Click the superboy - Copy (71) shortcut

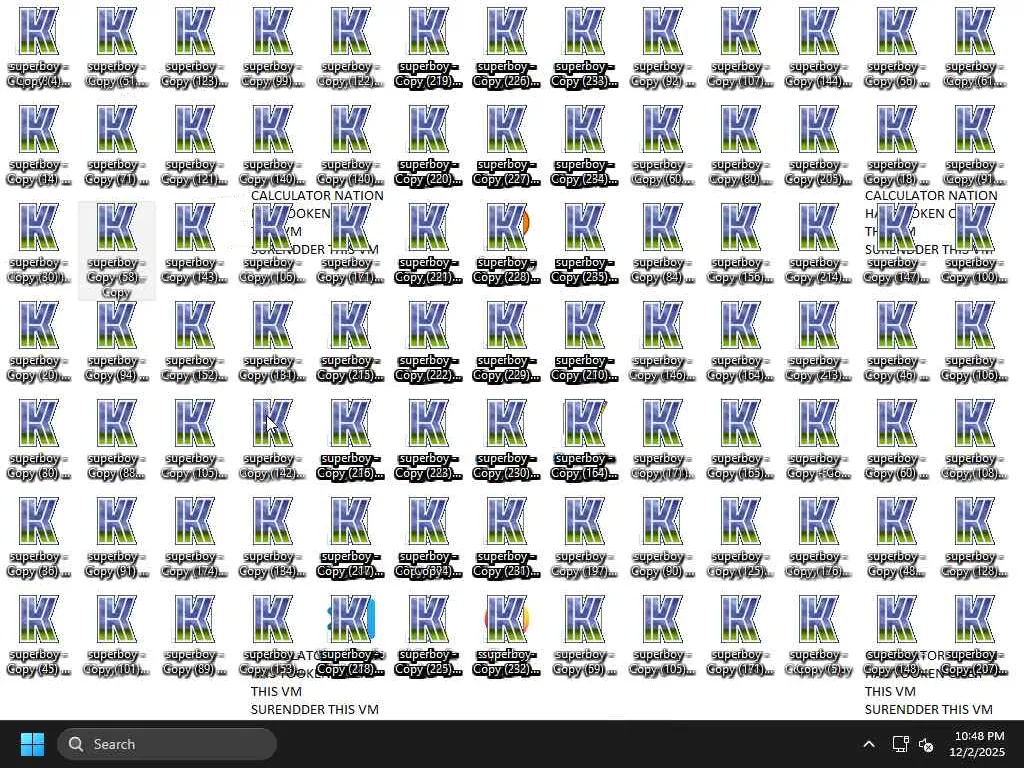pyautogui.click(x=117, y=145)
